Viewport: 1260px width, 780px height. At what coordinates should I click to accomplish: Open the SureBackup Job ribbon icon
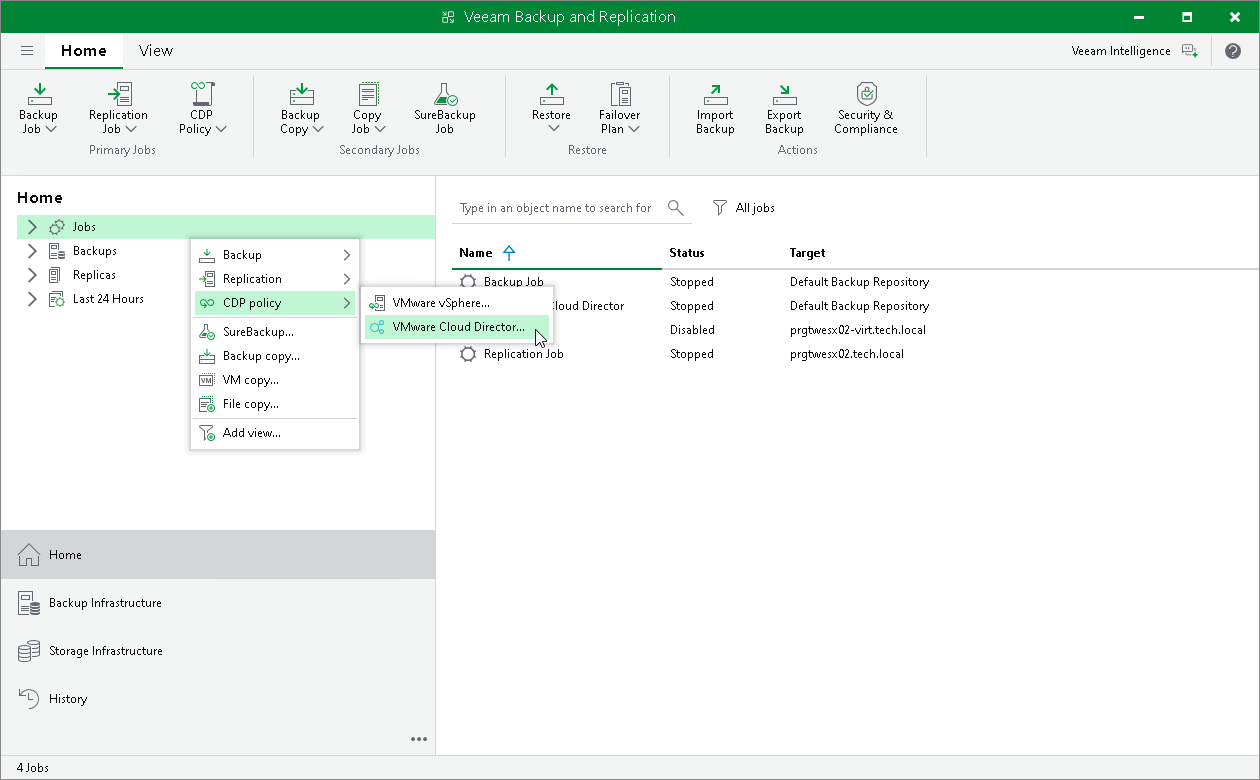point(445,94)
